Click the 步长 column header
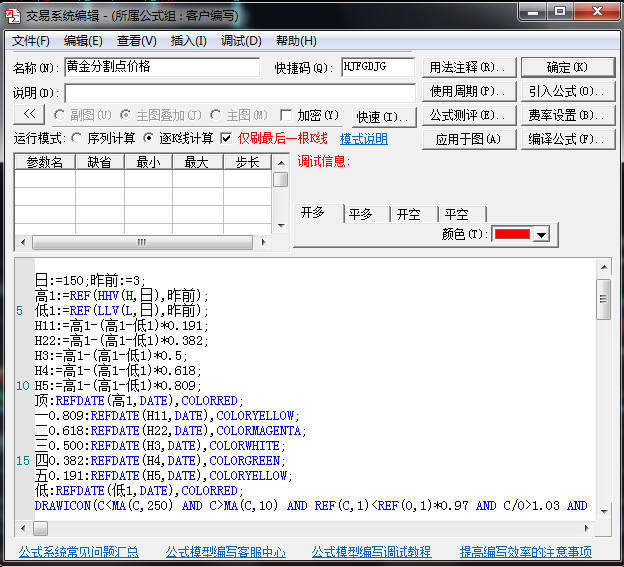 [x=247, y=162]
